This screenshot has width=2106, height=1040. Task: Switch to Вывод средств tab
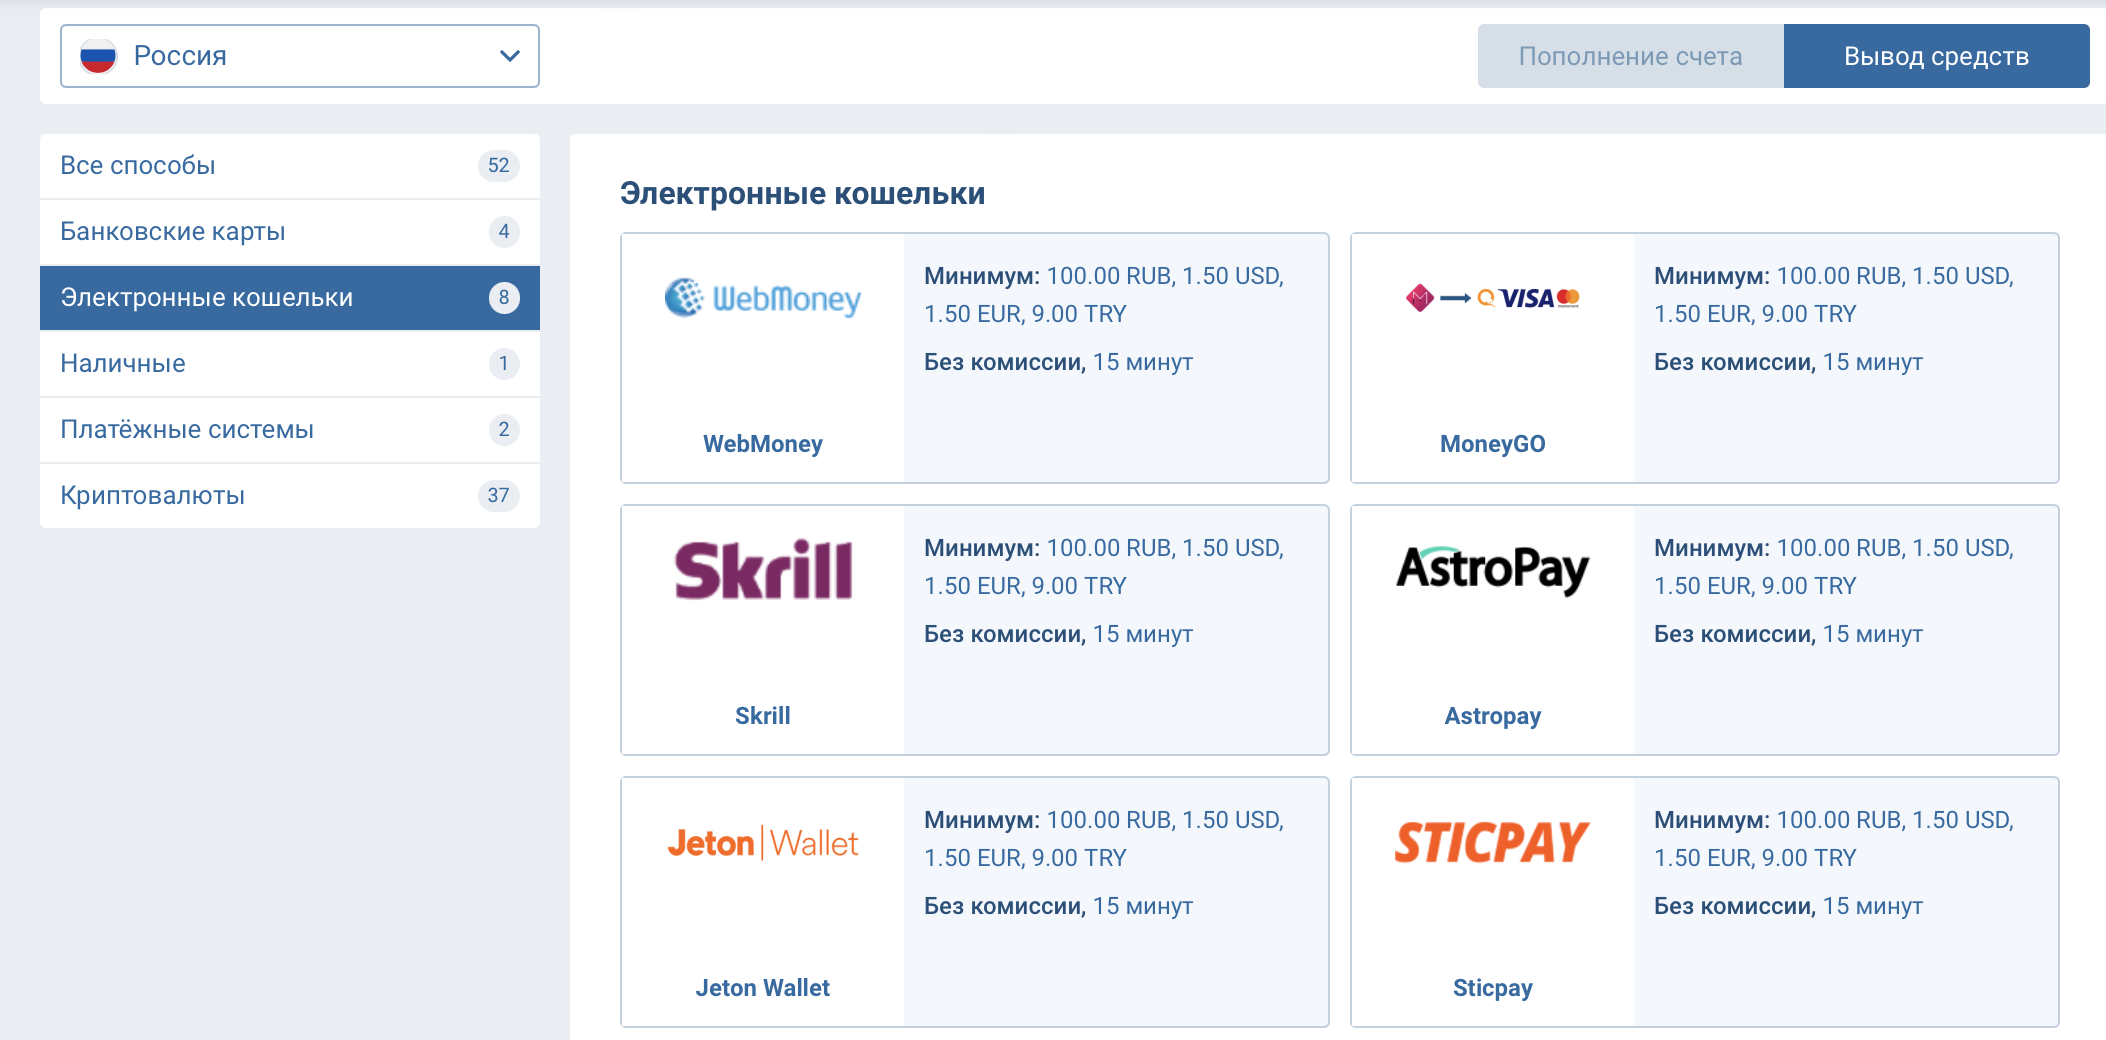(1936, 56)
